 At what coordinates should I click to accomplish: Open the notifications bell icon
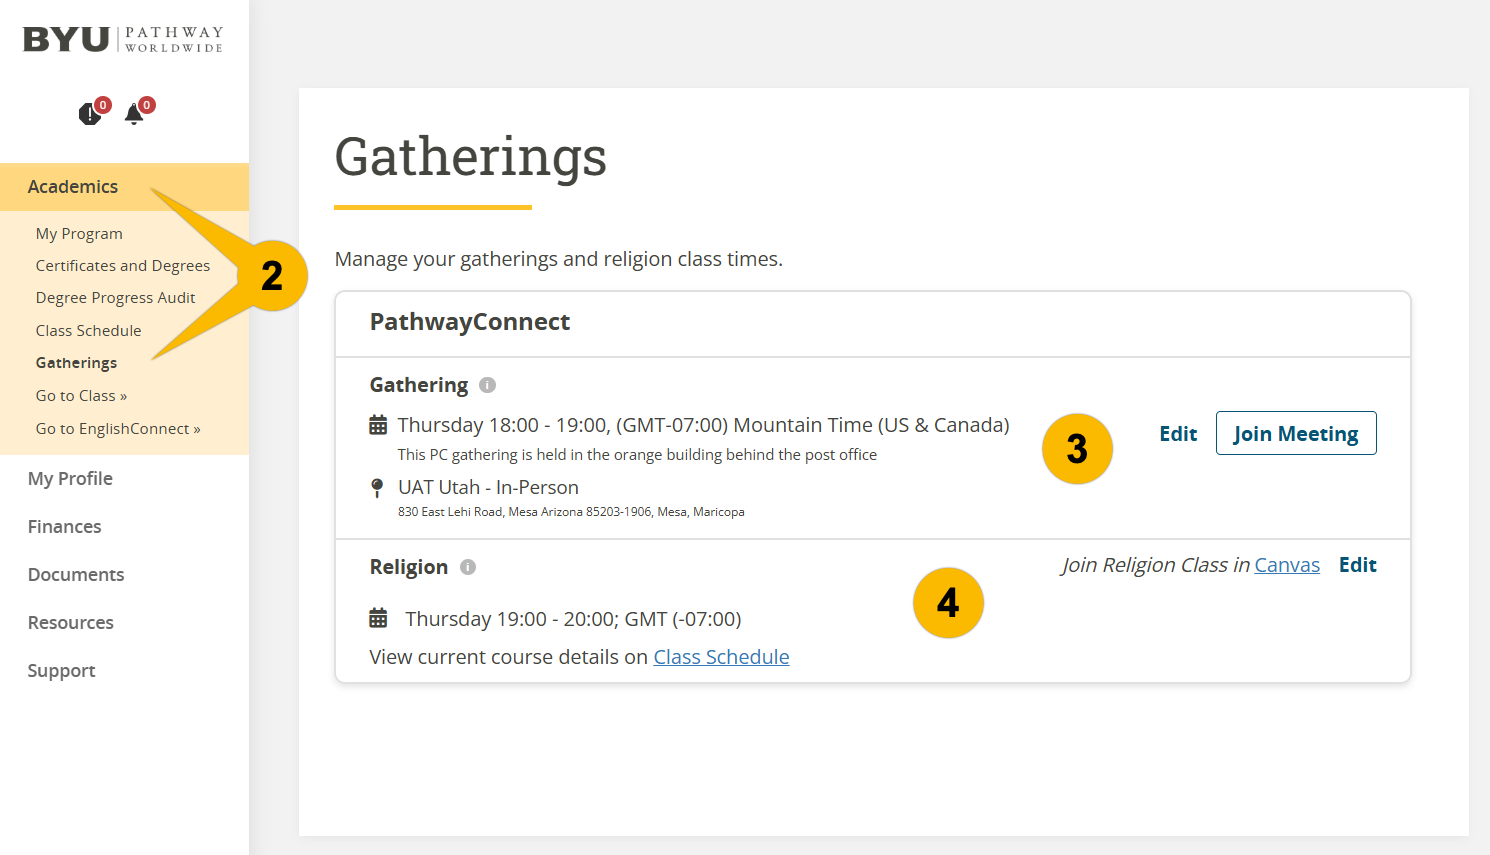[134, 114]
